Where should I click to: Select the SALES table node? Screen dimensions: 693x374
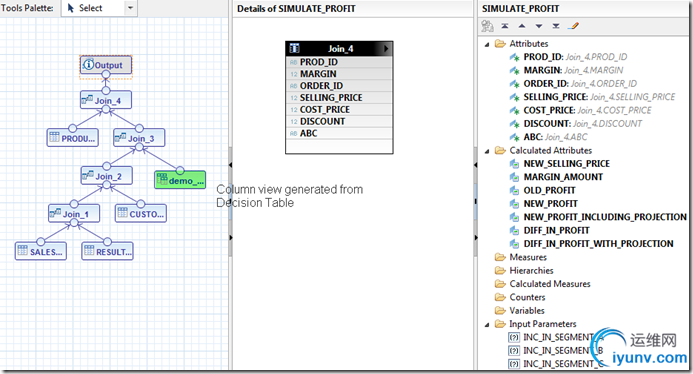pos(41,252)
